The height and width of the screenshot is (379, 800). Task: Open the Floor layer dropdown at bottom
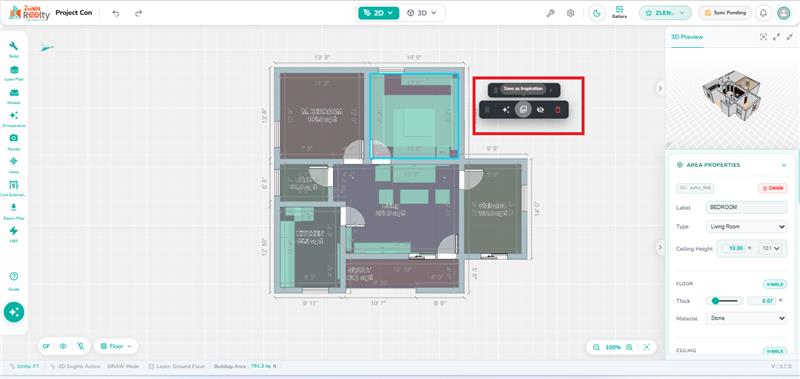tap(116, 346)
